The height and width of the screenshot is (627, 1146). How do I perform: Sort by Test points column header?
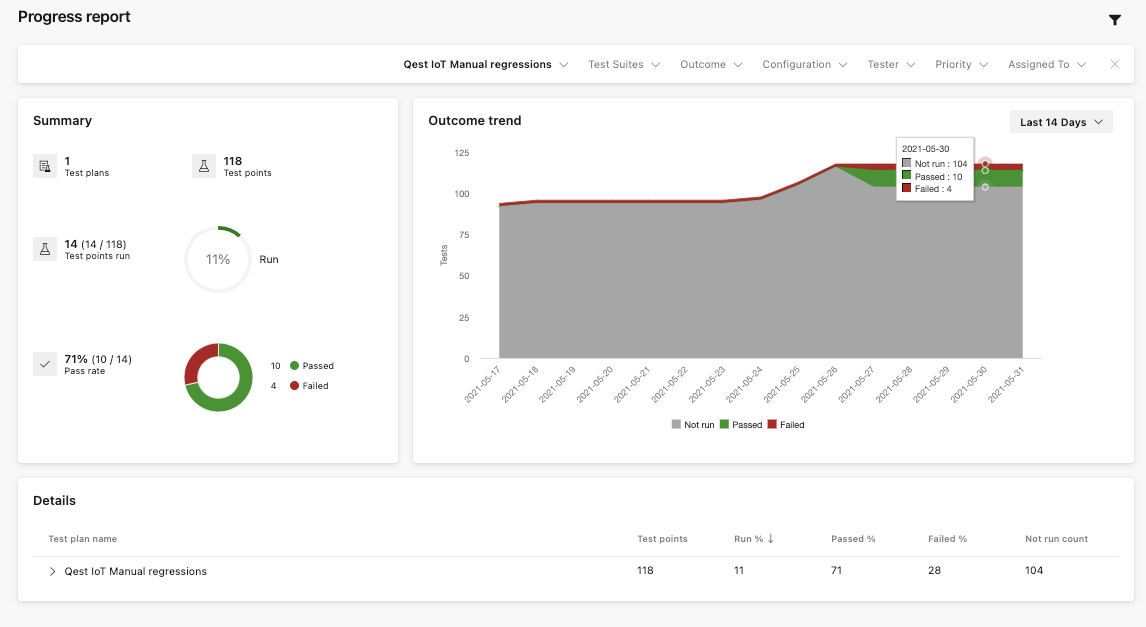point(662,539)
